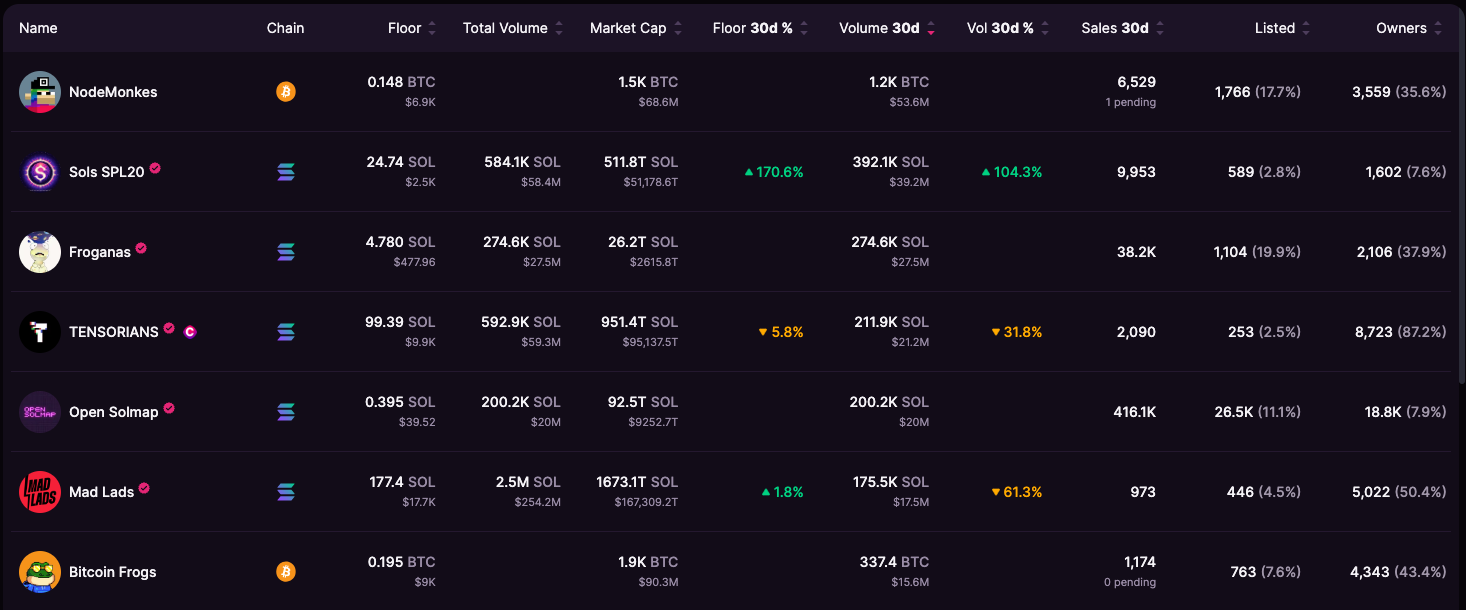Sort the table by Floor column arrows
The image size is (1466, 610).
(x=432, y=28)
